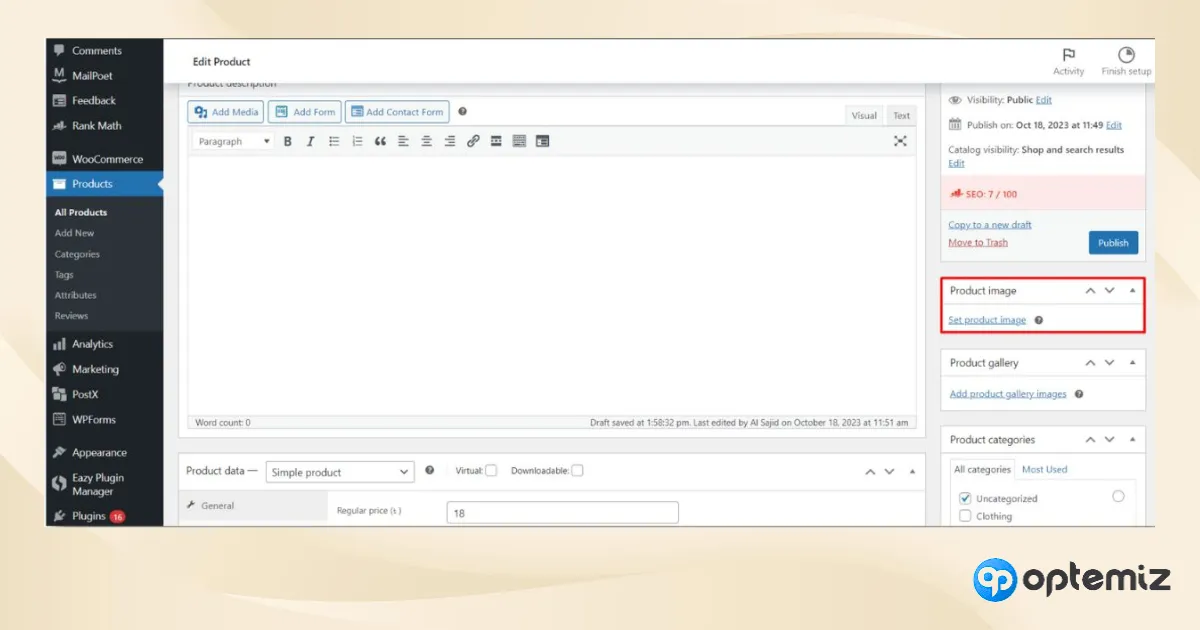This screenshot has height=630, width=1200.
Task: Switch to the Text editor tab
Action: (x=901, y=115)
